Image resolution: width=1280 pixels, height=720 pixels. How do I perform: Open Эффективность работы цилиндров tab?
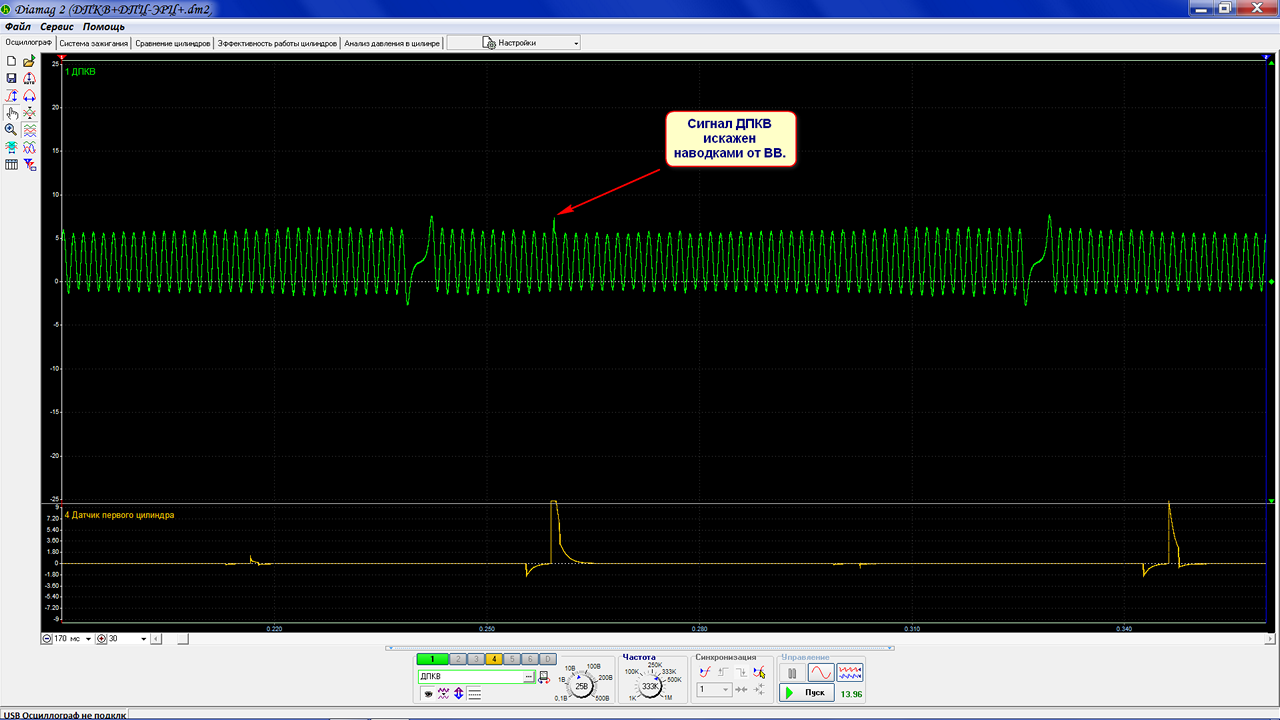277,43
